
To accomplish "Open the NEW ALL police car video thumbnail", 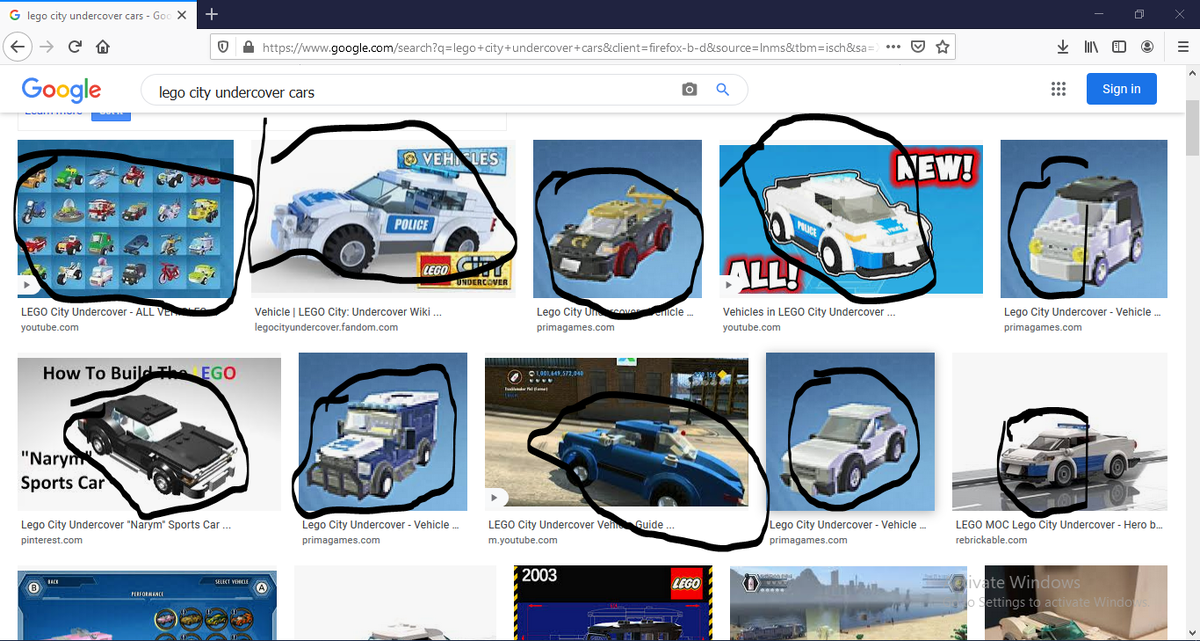I will click(x=851, y=219).
